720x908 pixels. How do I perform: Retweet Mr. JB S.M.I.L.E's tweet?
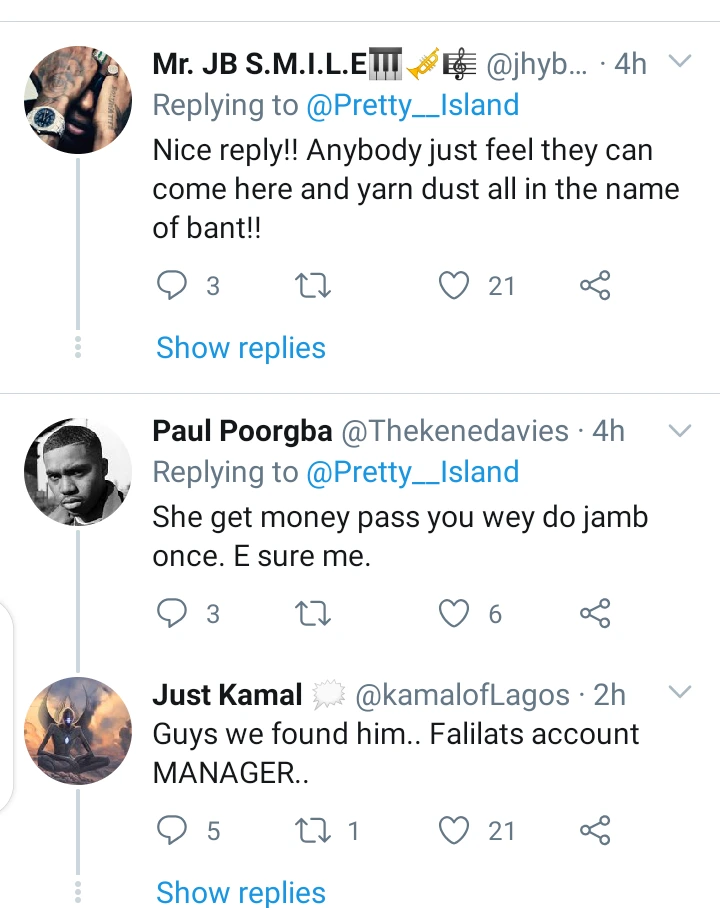click(x=315, y=287)
